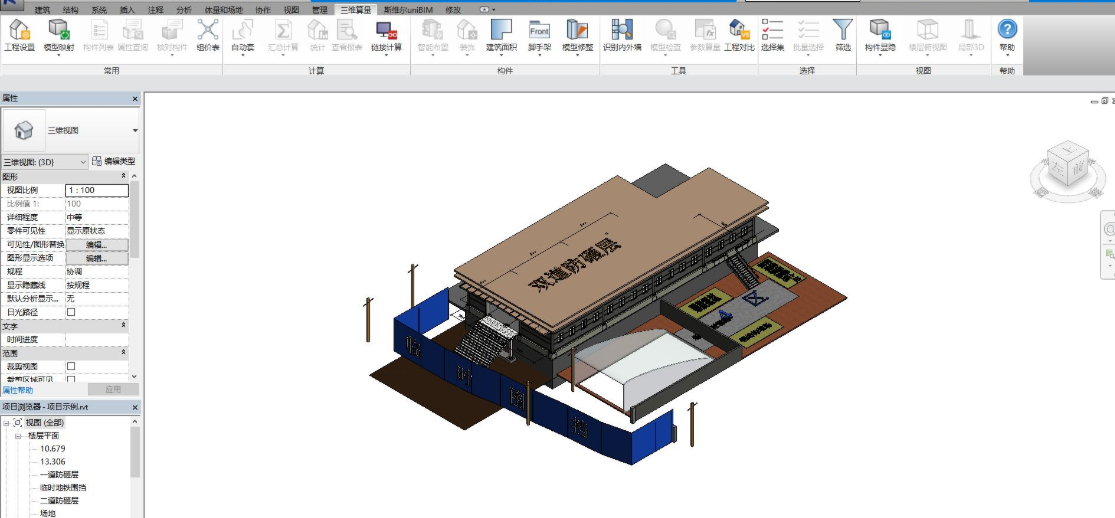Screen dimensions: 1115x518
Task: Click 编辑类型 edit type button
Action: tap(114, 162)
